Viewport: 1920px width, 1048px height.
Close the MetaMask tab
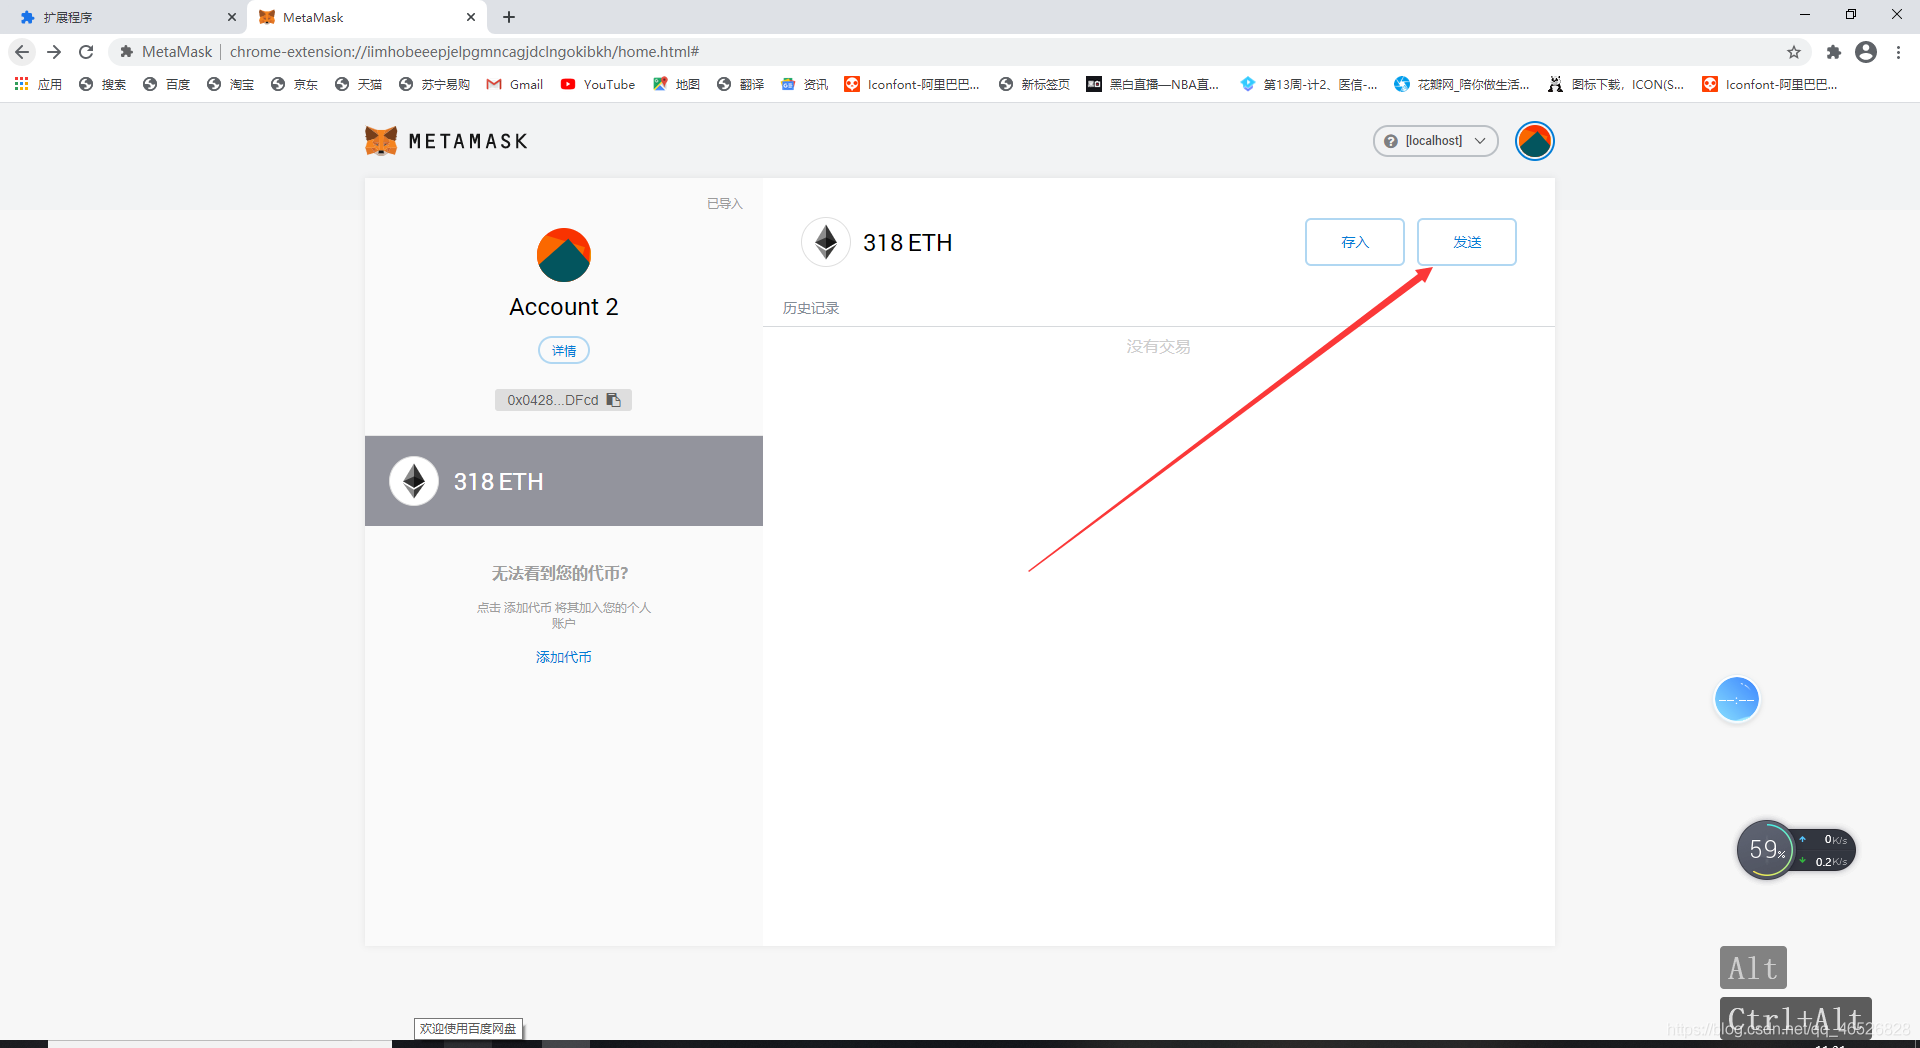(x=471, y=17)
